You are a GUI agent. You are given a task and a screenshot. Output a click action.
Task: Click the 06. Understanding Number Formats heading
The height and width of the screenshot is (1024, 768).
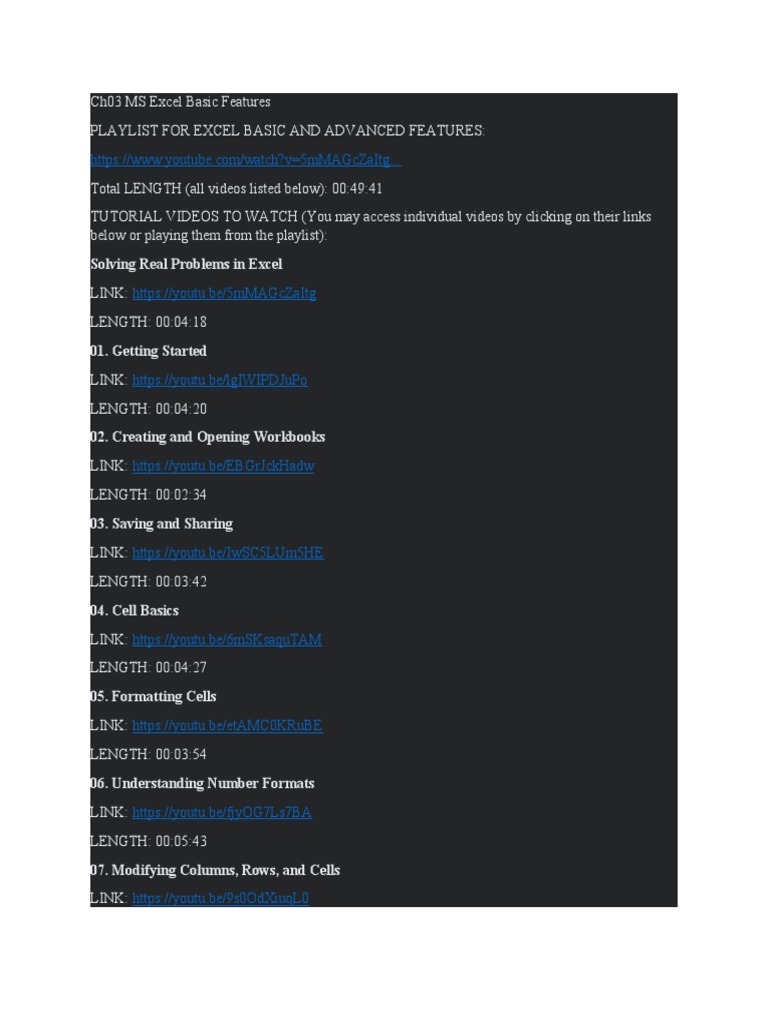pyautogui.click(x=202, y=784)
